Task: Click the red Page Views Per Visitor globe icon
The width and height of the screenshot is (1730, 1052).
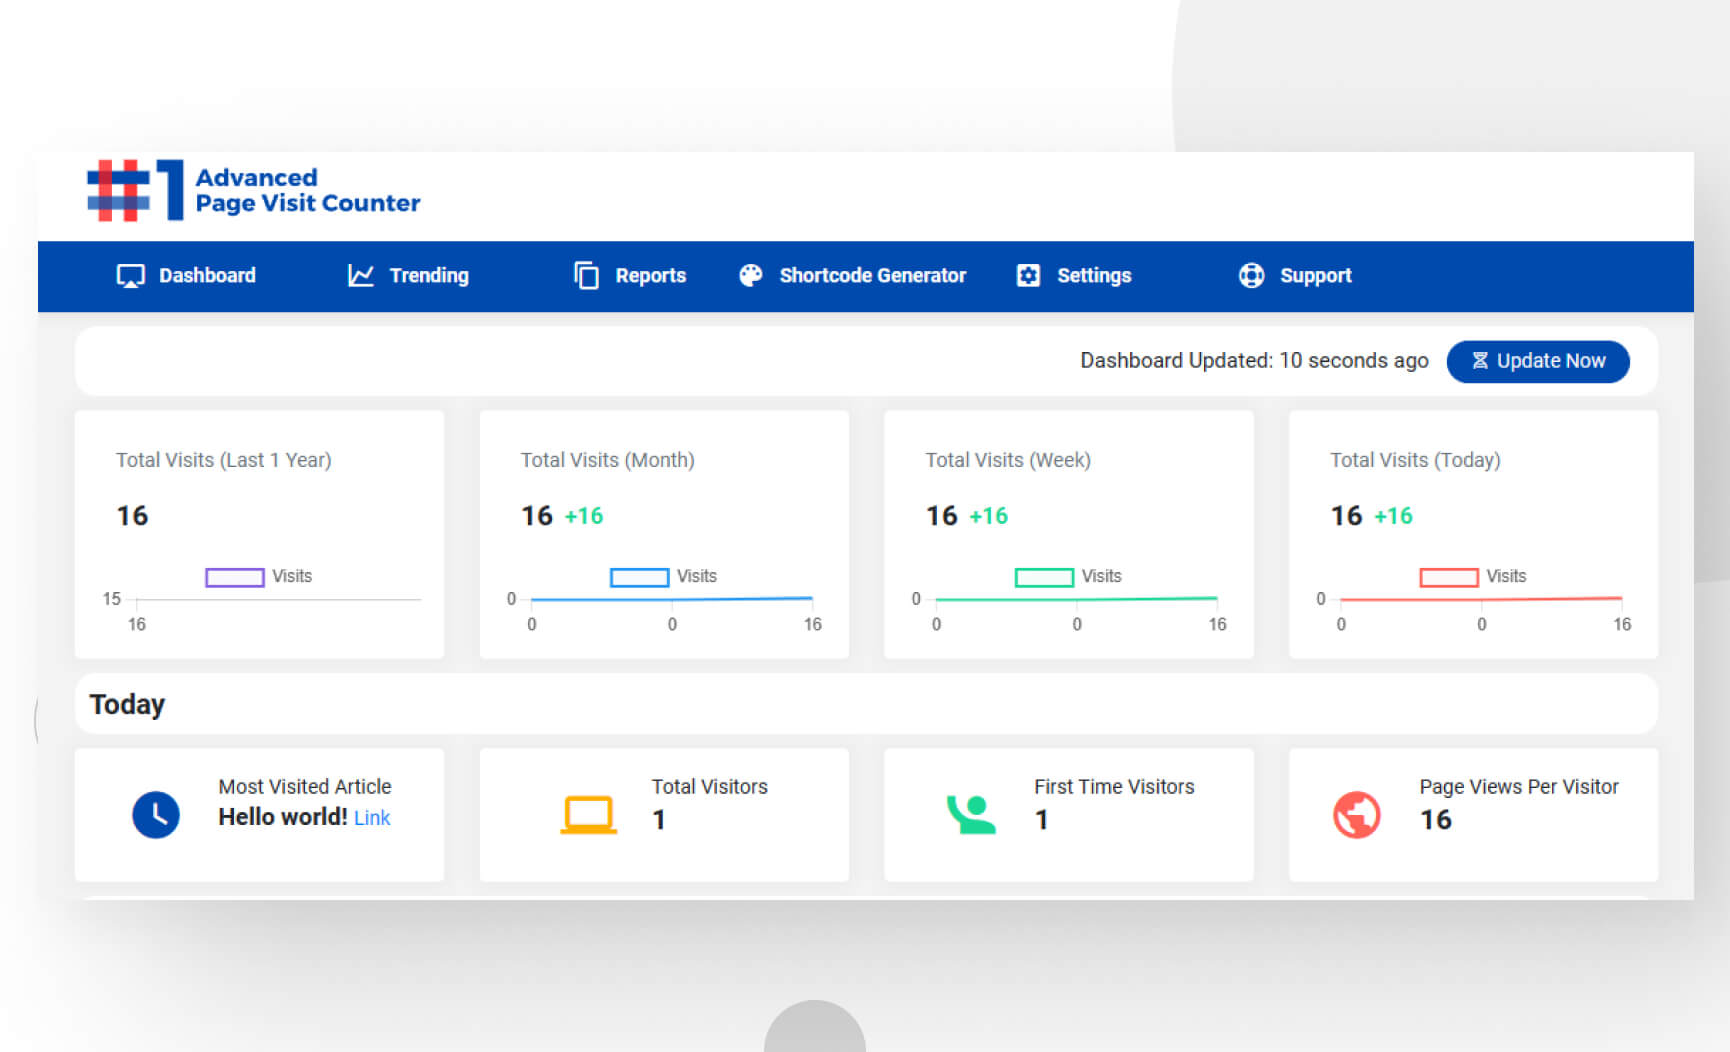Action: pos(1356,815)
